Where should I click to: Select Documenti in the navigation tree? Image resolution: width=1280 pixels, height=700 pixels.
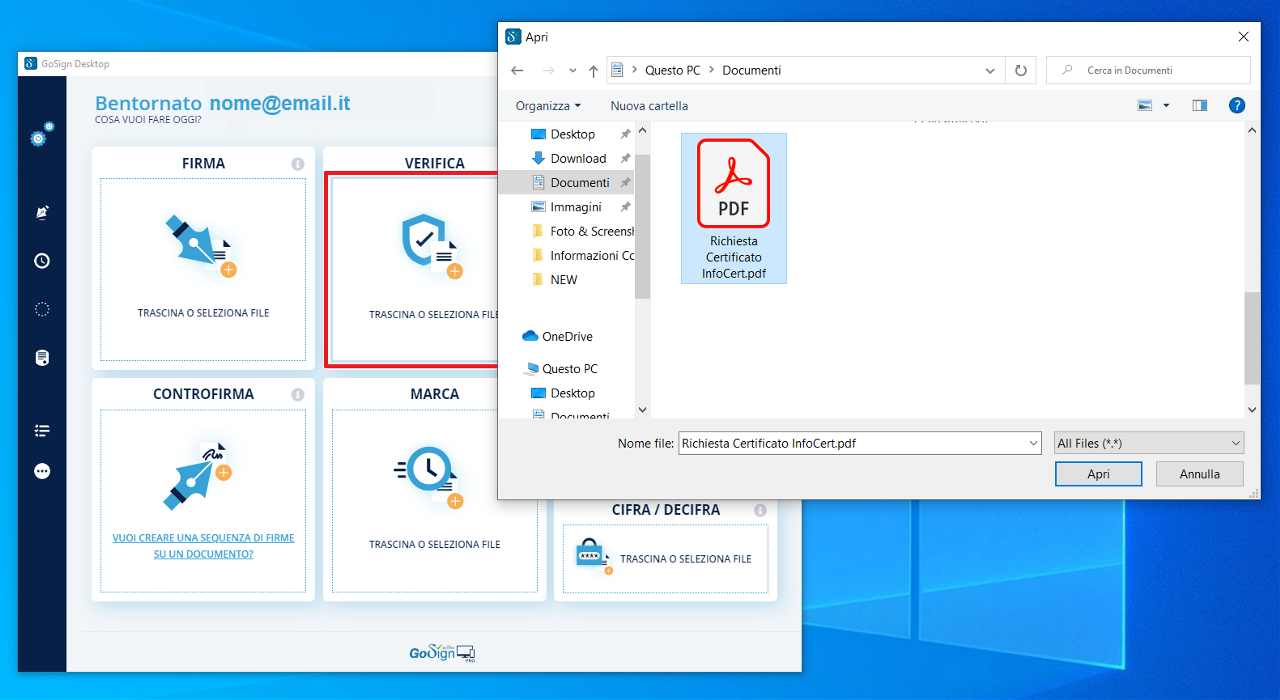tap(579, 183)
